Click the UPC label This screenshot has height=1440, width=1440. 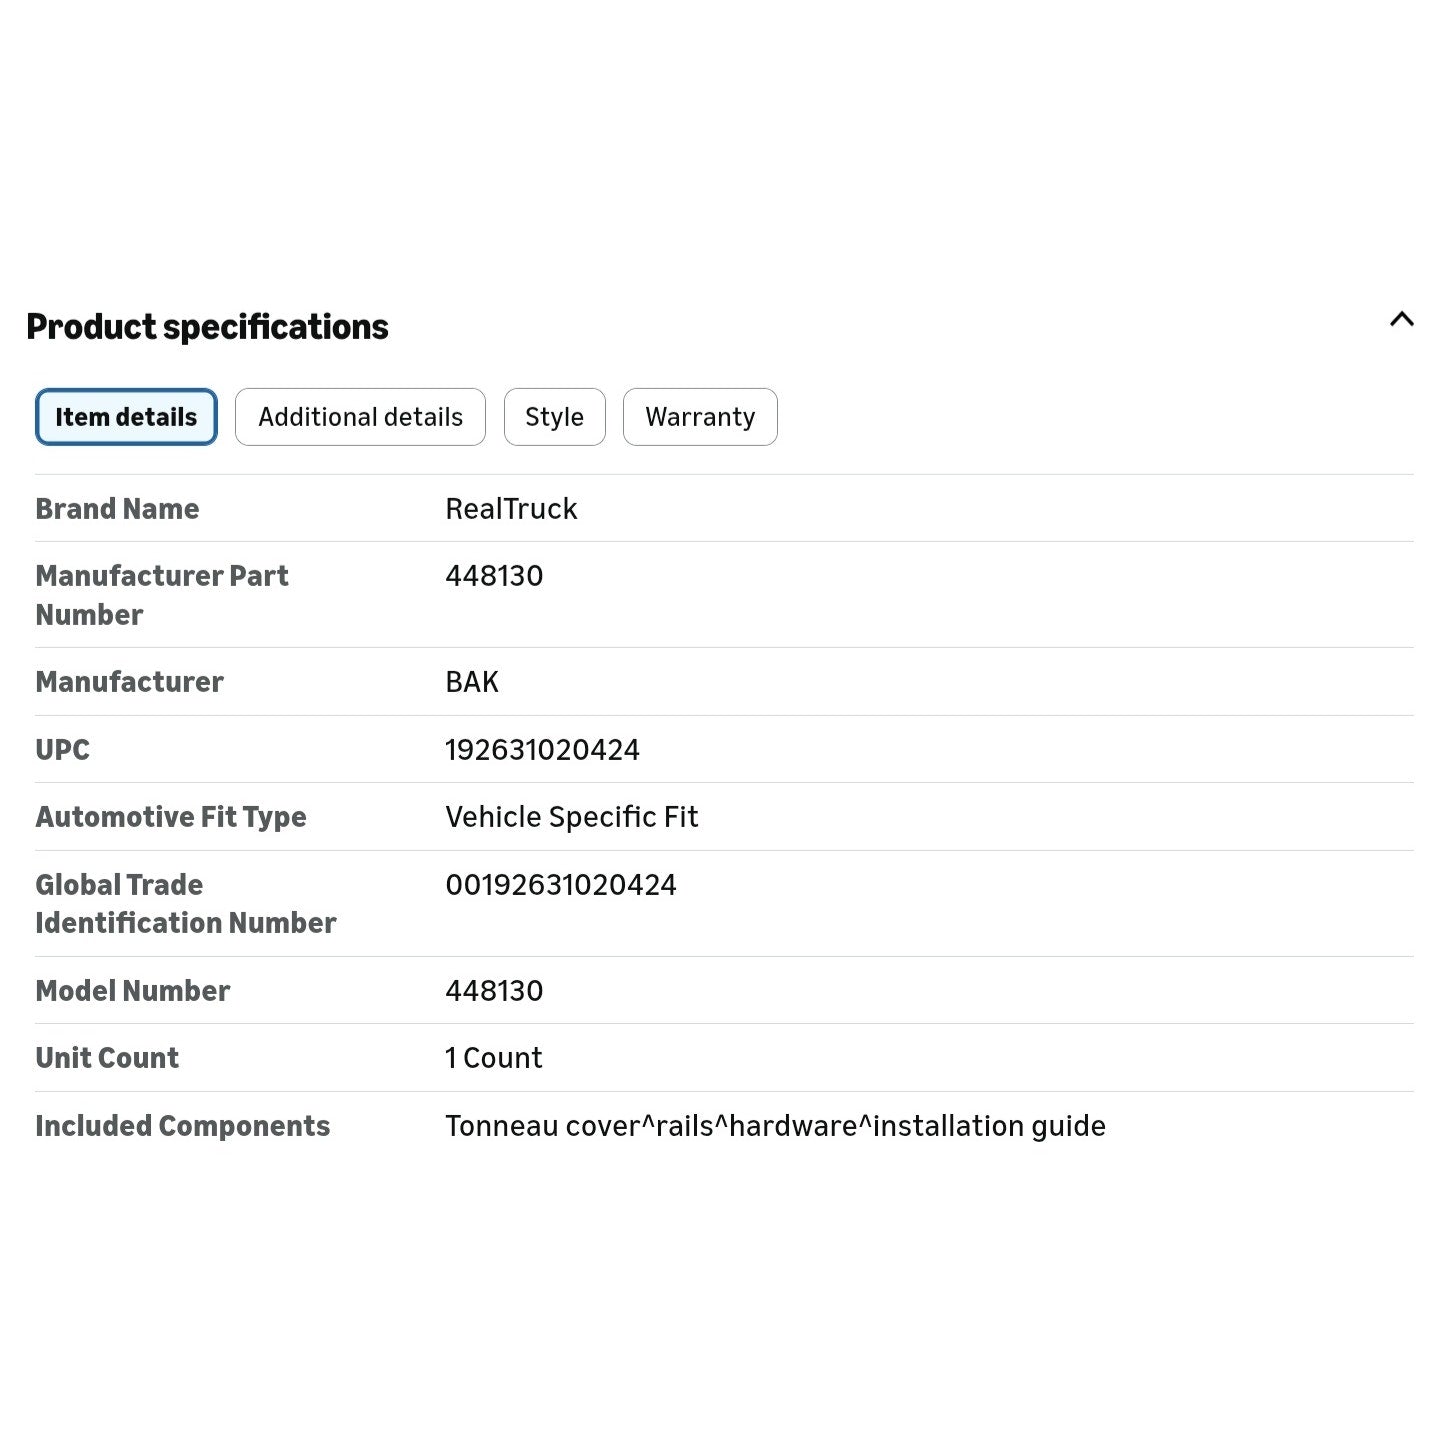tap(62, 750)
